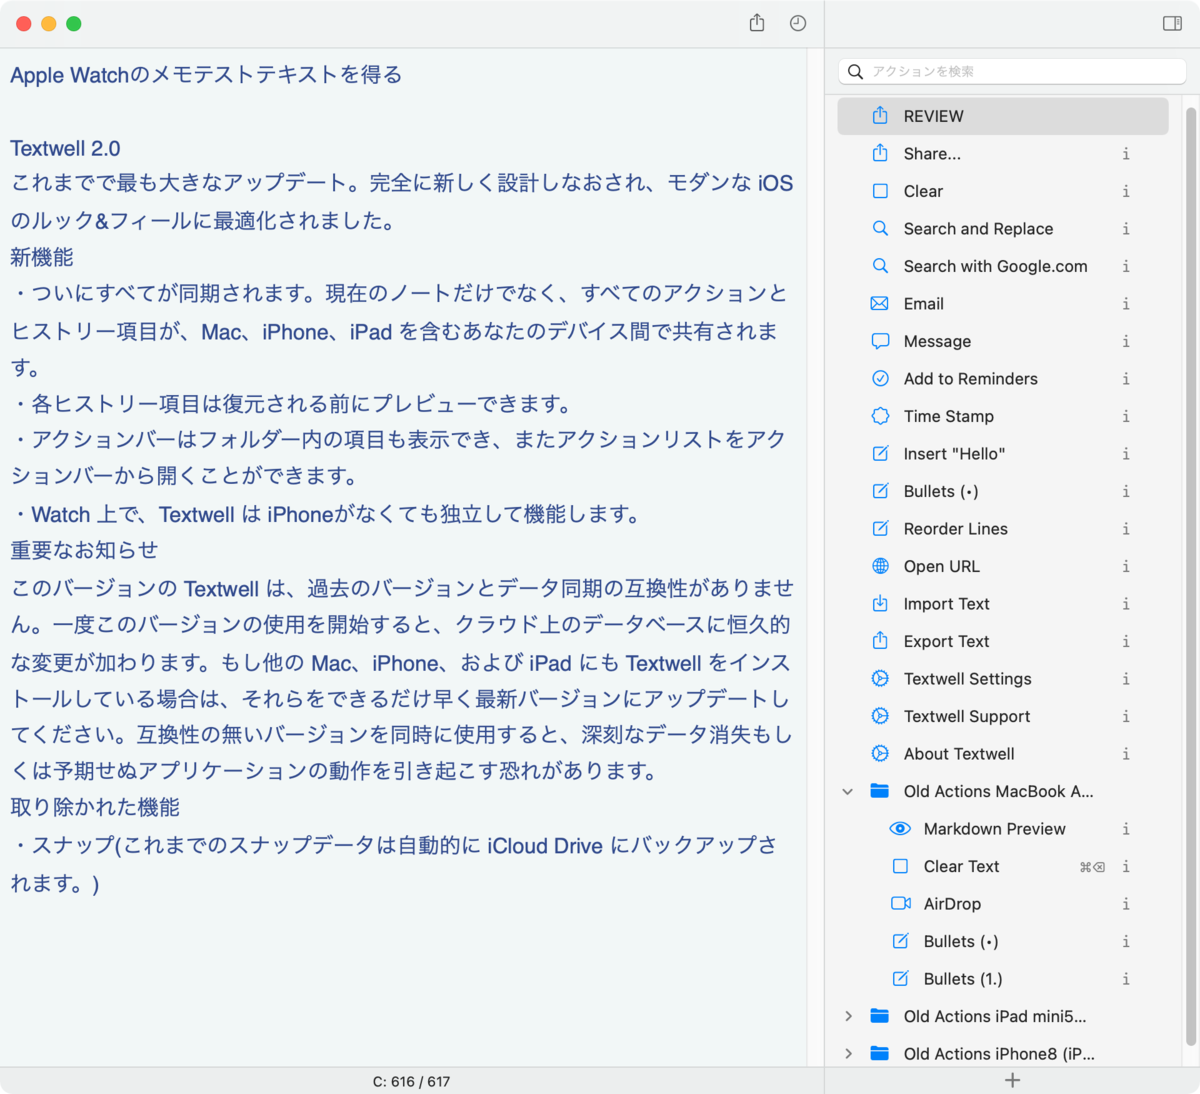Click the Email envelope icon
Image resolution: width=1200 pixels, height=1094 pixels.
click(x=880, y=303)
